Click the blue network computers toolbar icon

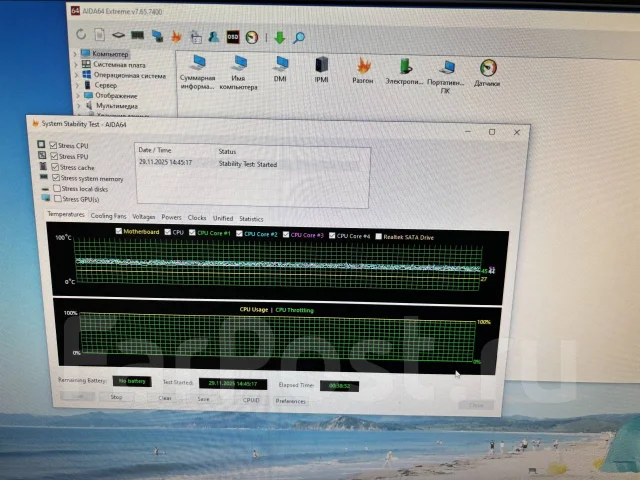[157, 36]
